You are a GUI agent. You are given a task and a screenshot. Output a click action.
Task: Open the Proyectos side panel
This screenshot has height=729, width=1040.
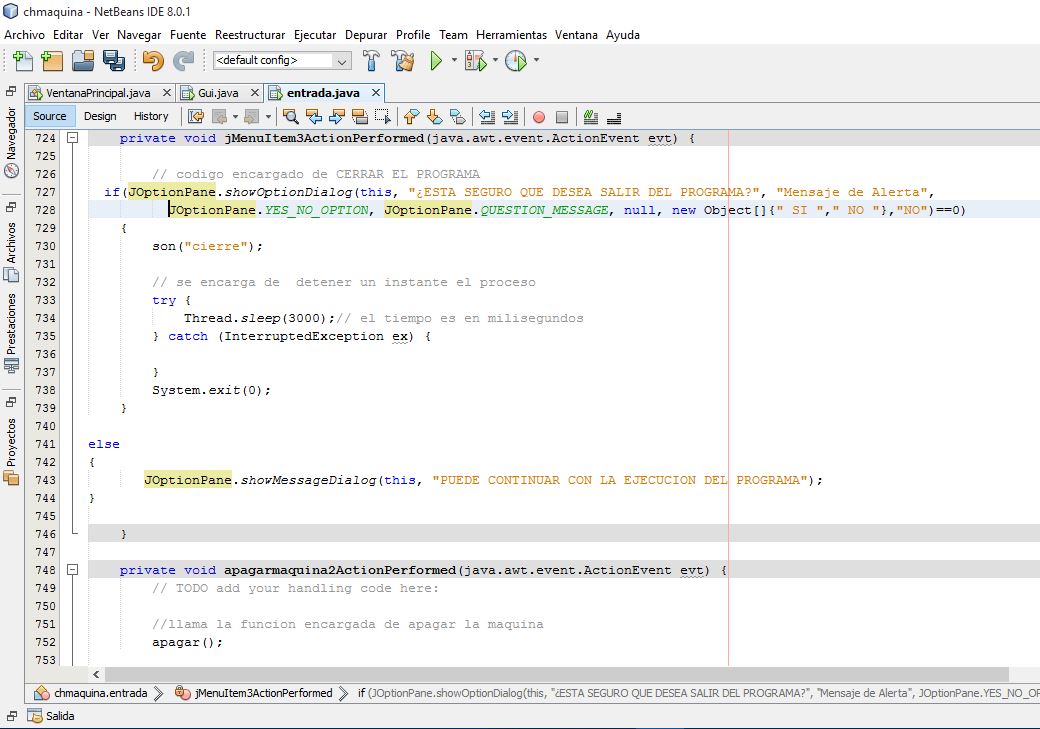(x=11, y=451)
